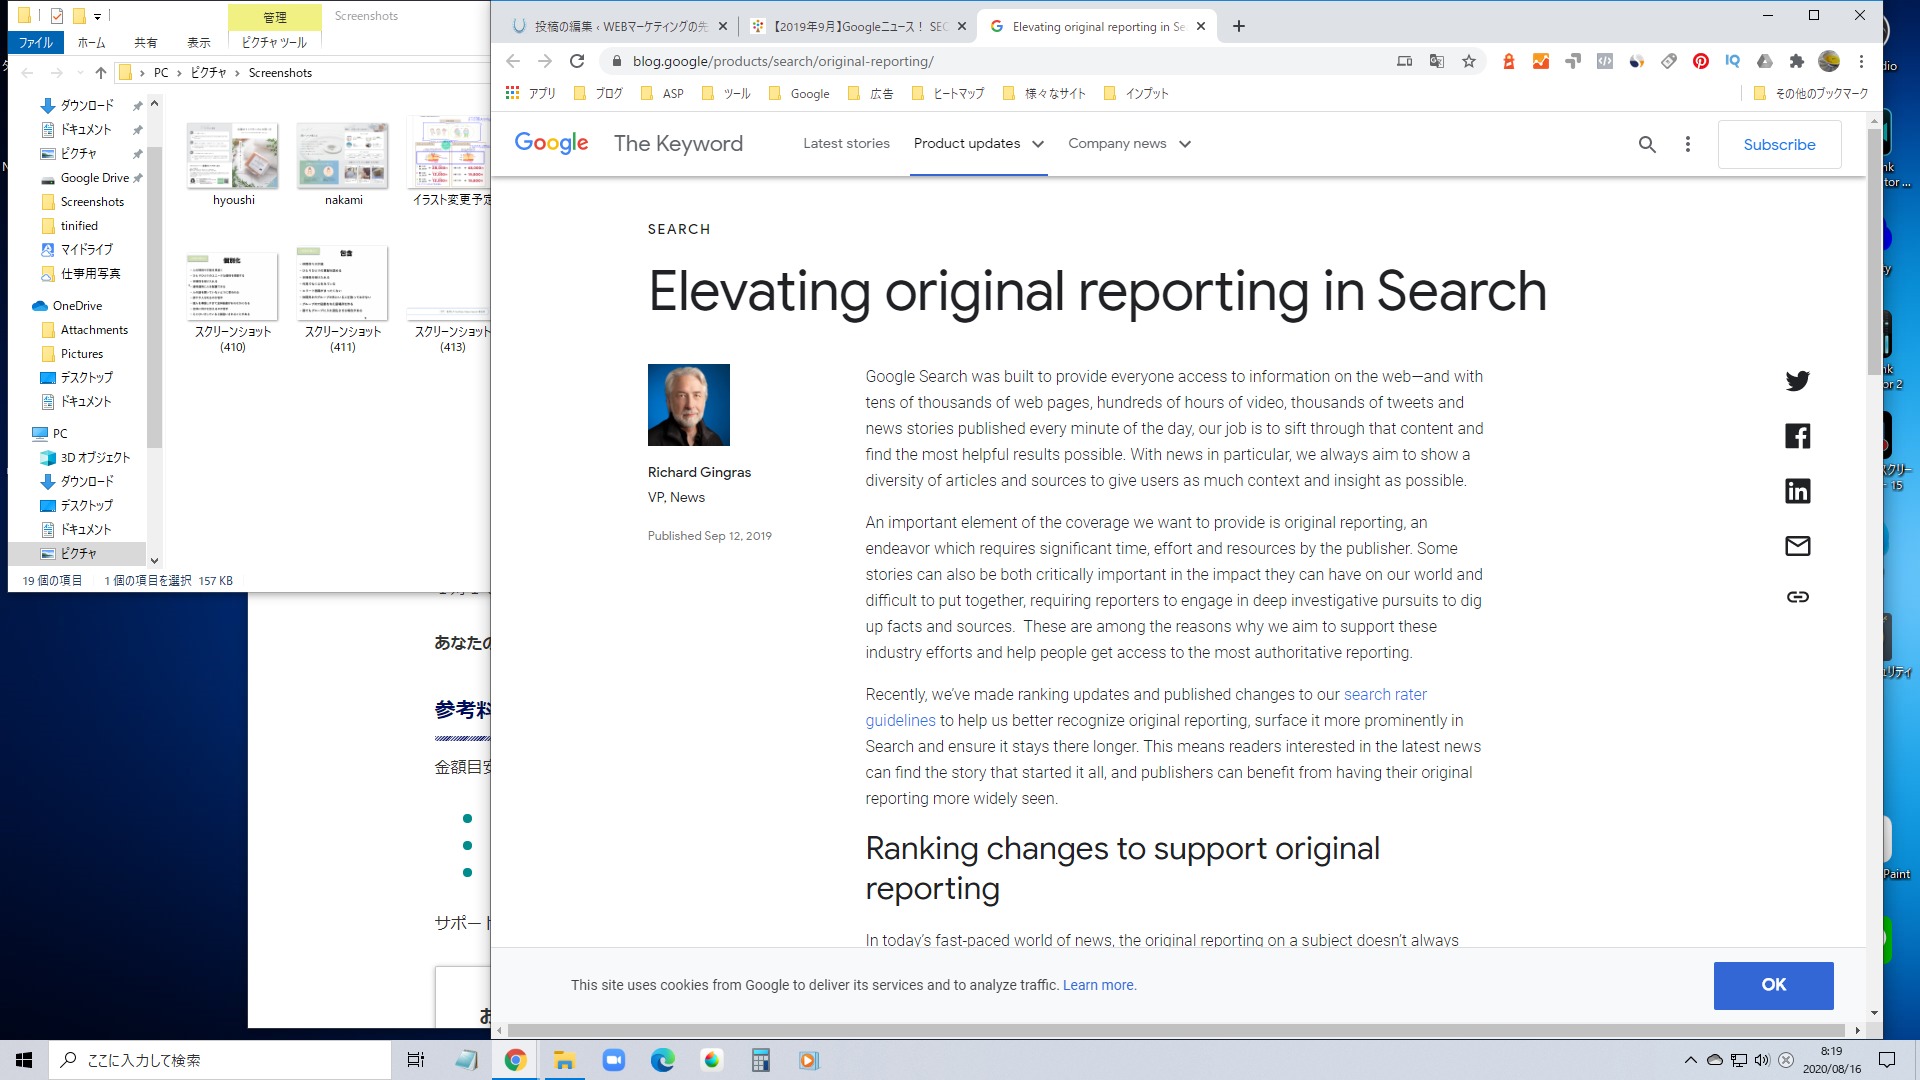
Task: Click The Keyword blog title
Action: 678,143
